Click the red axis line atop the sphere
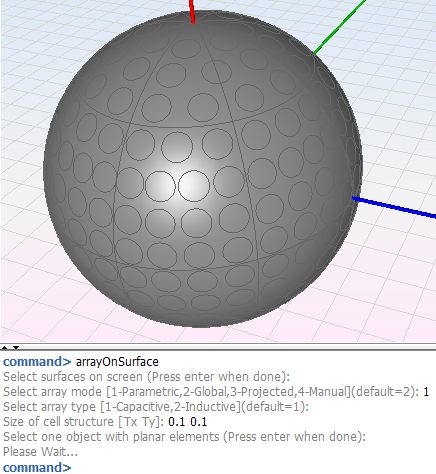Viewport: 436px width, 474px height. tap(192, 12)
